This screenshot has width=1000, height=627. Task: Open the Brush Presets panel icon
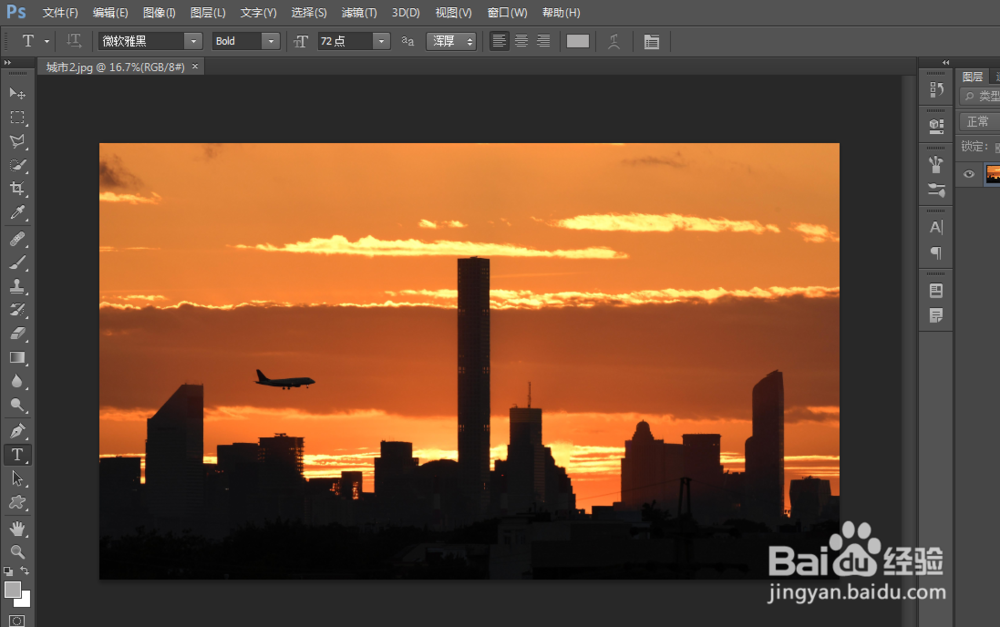point(936,189)
